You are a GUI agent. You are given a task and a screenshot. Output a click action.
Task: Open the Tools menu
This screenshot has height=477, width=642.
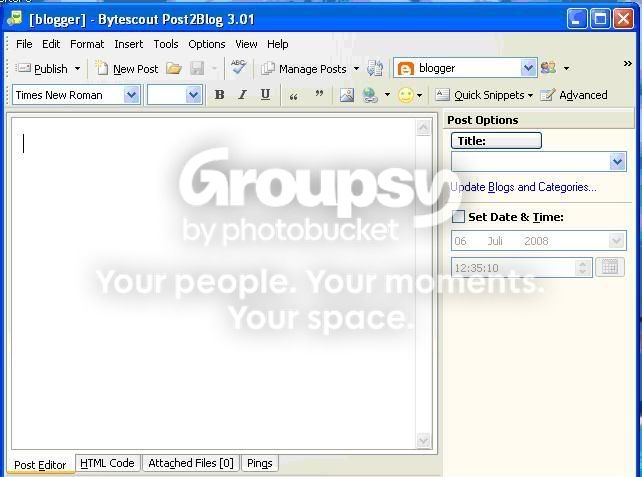(166, 44)
